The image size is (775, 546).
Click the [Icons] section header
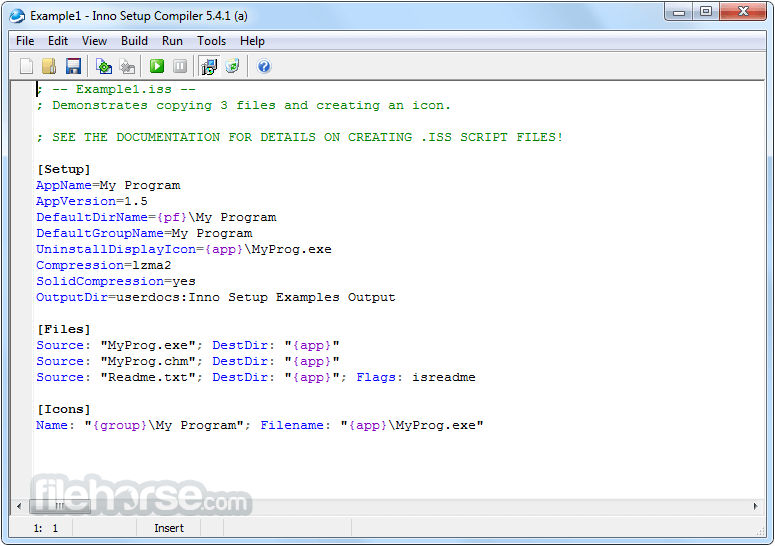pyautogui.click(x=64, y=409)
